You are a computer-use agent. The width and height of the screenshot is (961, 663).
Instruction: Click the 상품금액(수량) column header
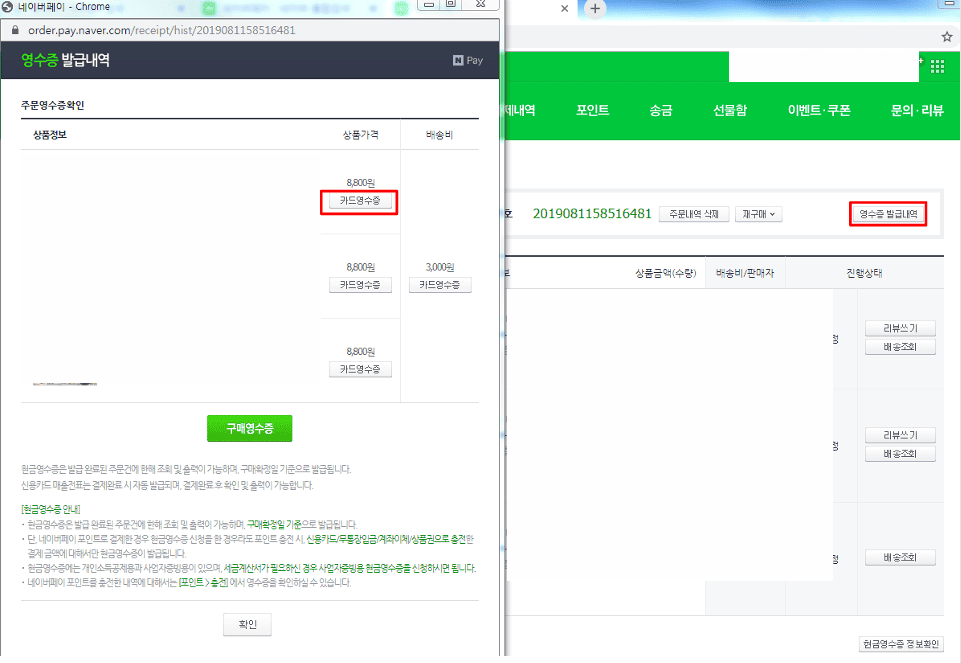click(x=666, y=273)
